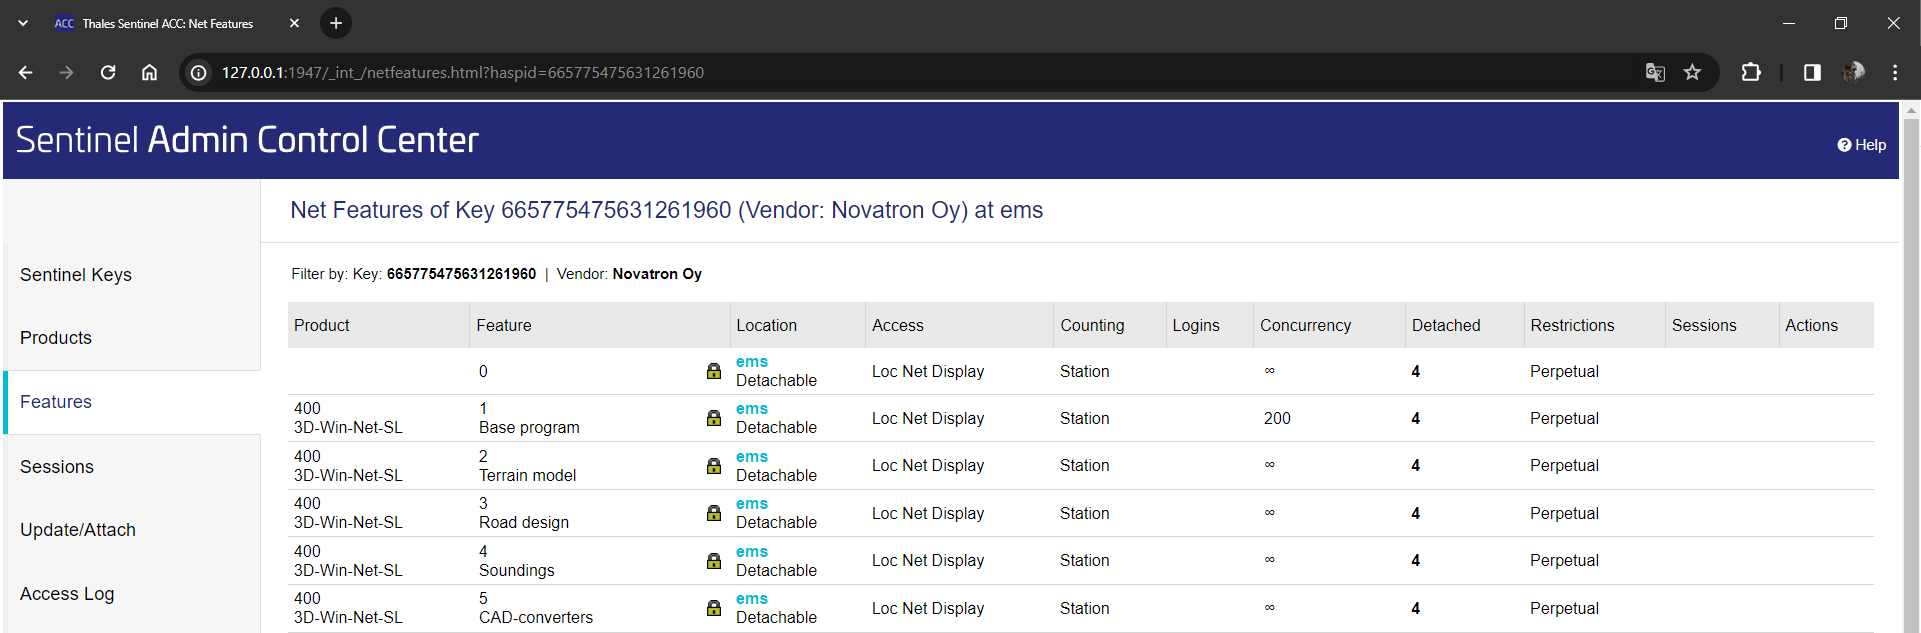Image resolution: width=1921 pixels, height=633 pixels.
Task: Open Sentinel Keys in sidebar
Action: (76, 275)
